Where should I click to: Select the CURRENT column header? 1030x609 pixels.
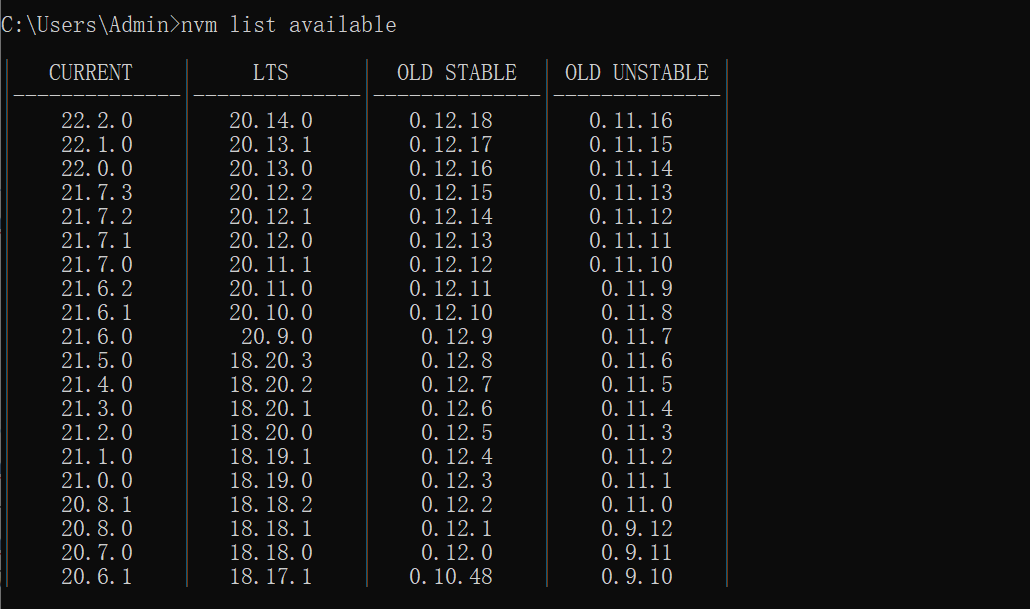pos(91,72)
